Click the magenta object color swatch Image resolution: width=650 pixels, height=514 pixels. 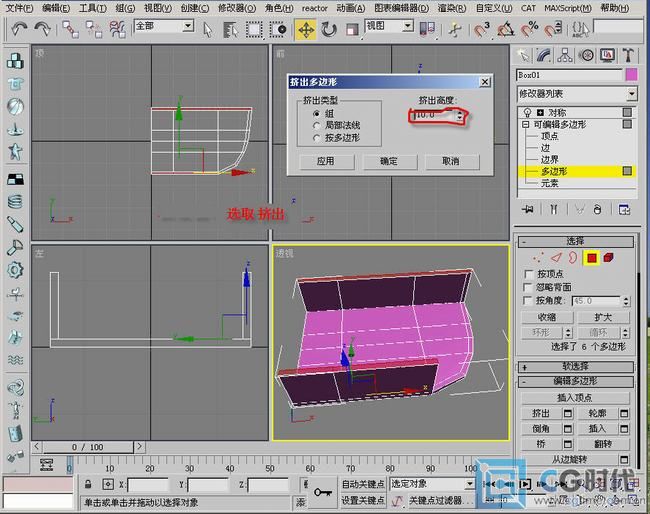point(631,75)
